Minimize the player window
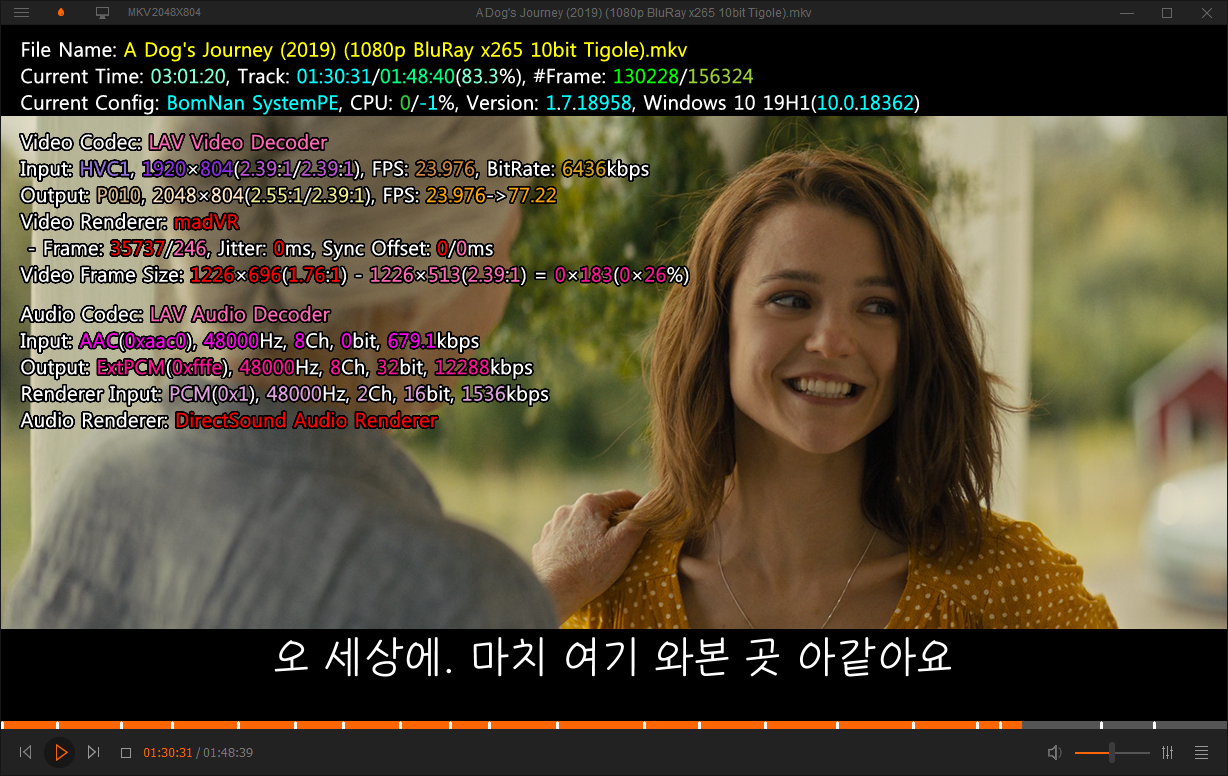The height and width of the screenshot is (776, 1228). (x=1129, y=13)
